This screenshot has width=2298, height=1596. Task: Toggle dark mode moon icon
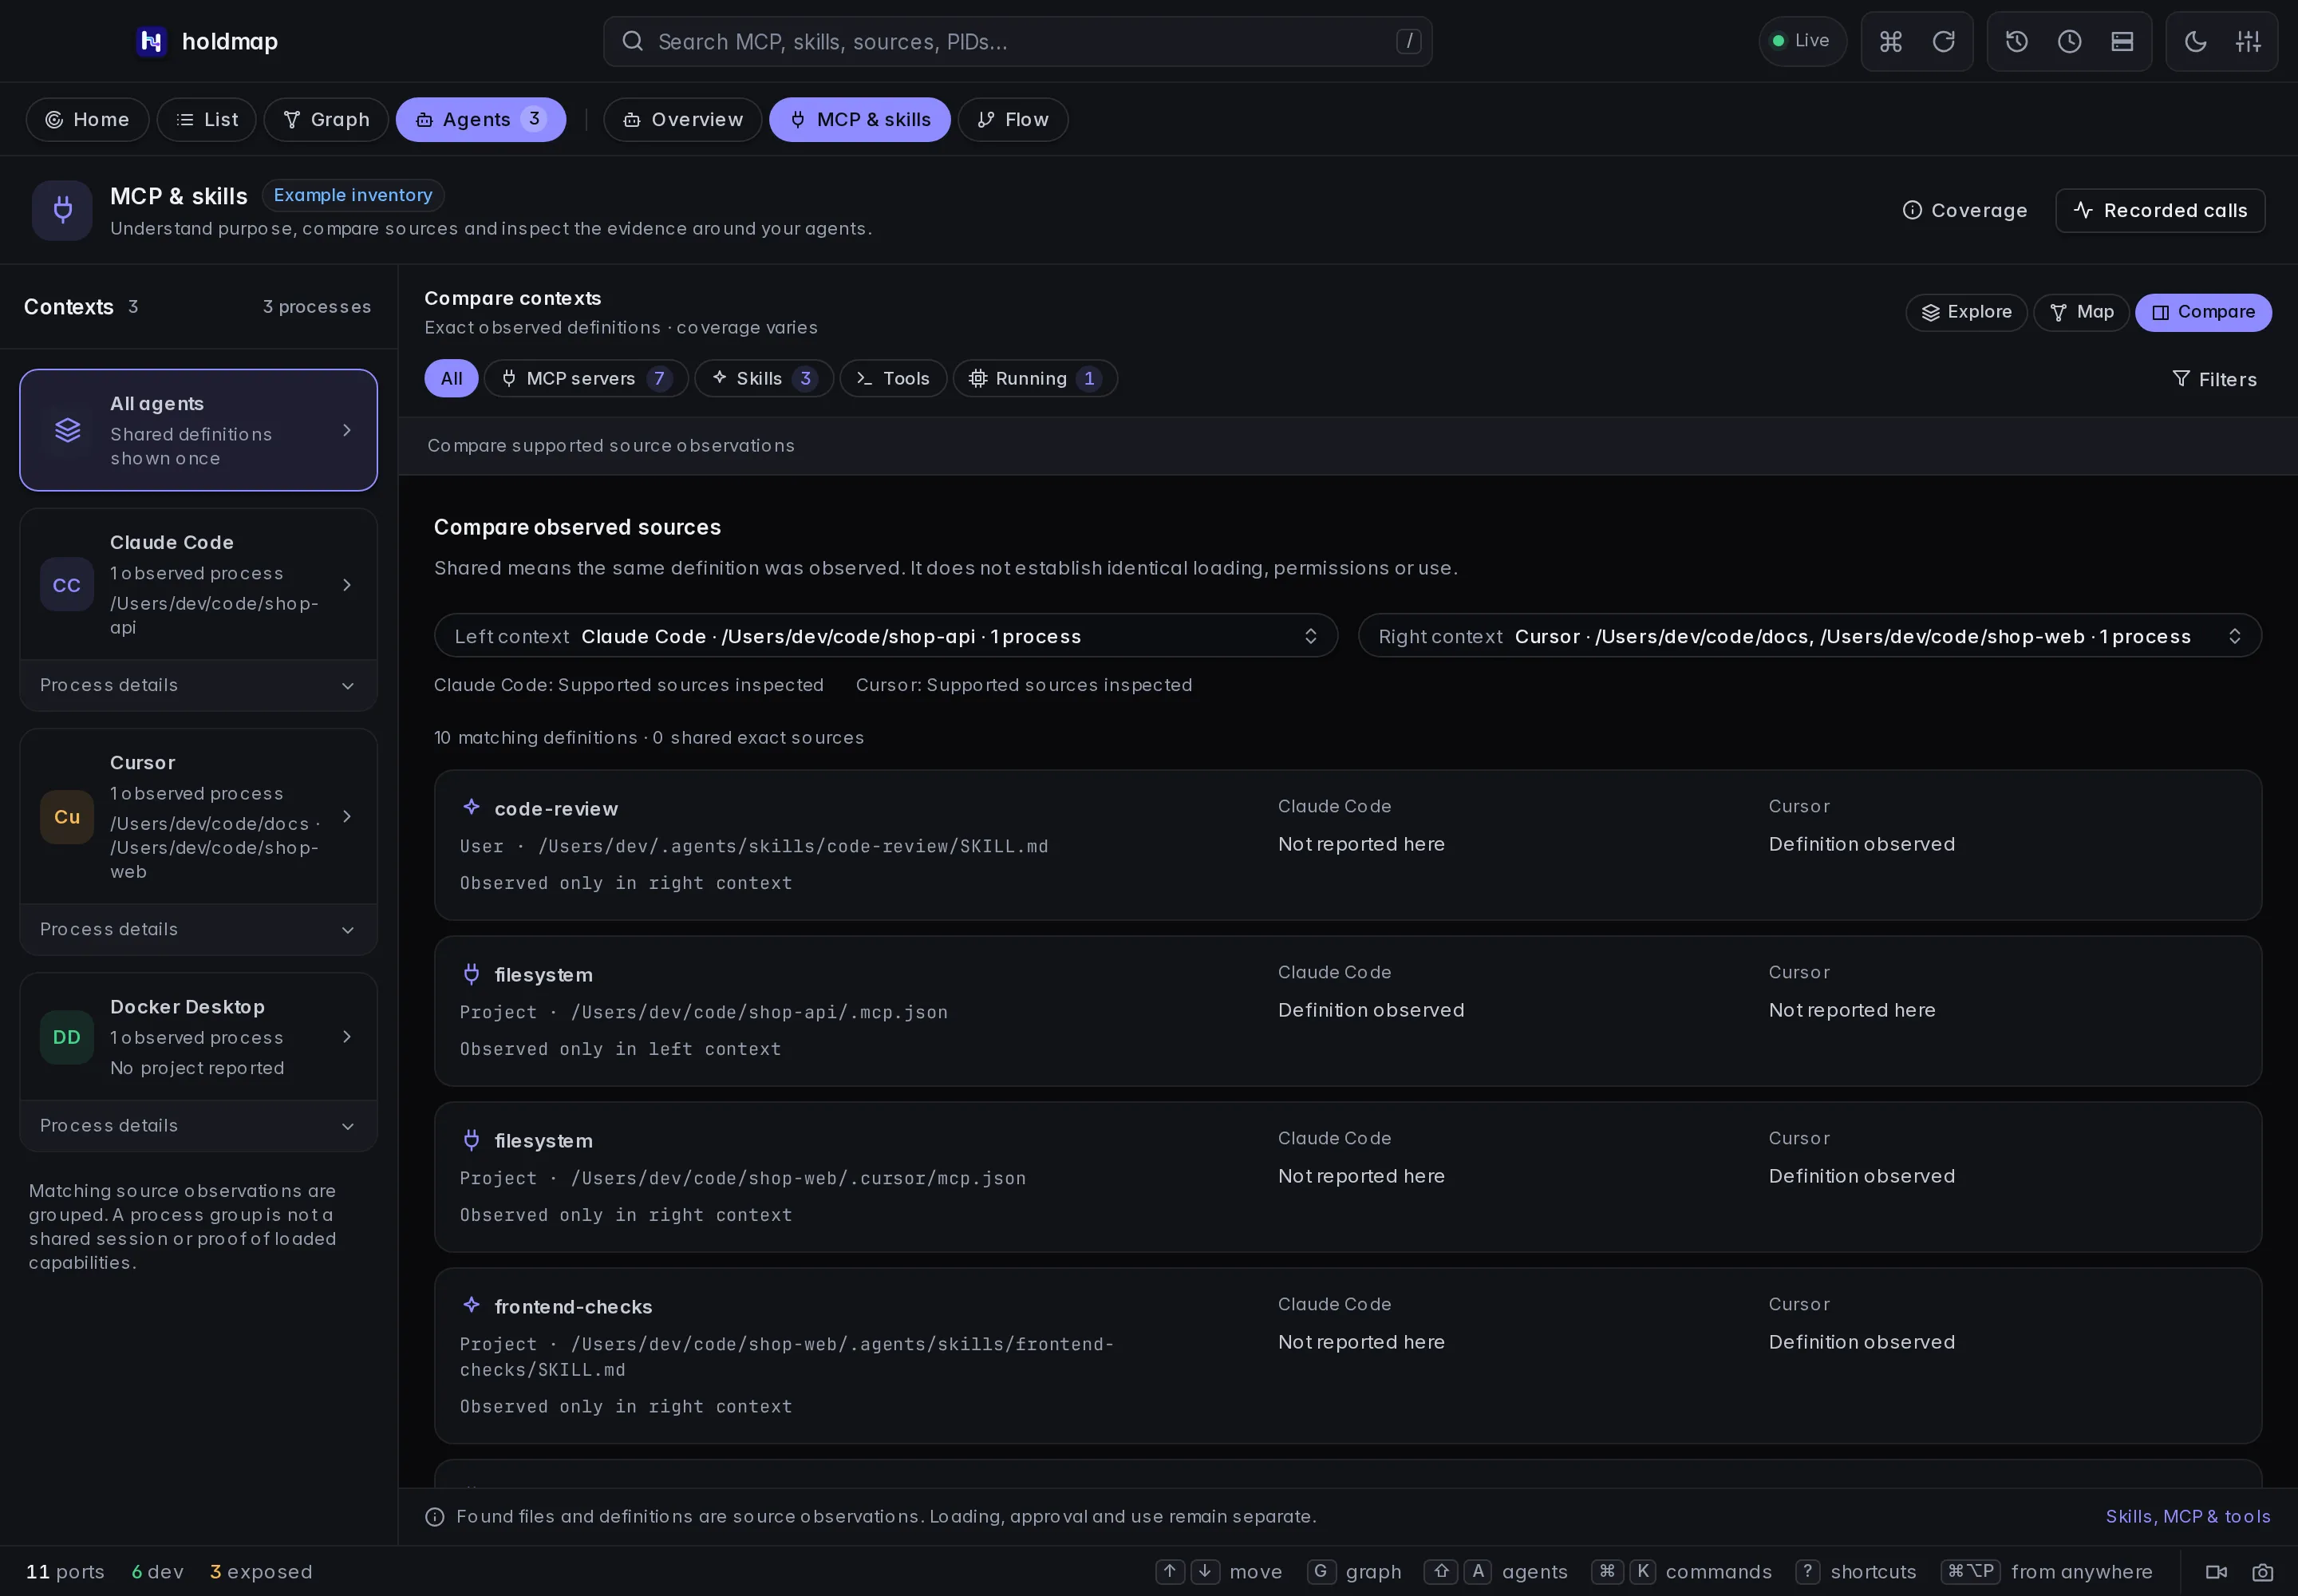[2195, 41]
